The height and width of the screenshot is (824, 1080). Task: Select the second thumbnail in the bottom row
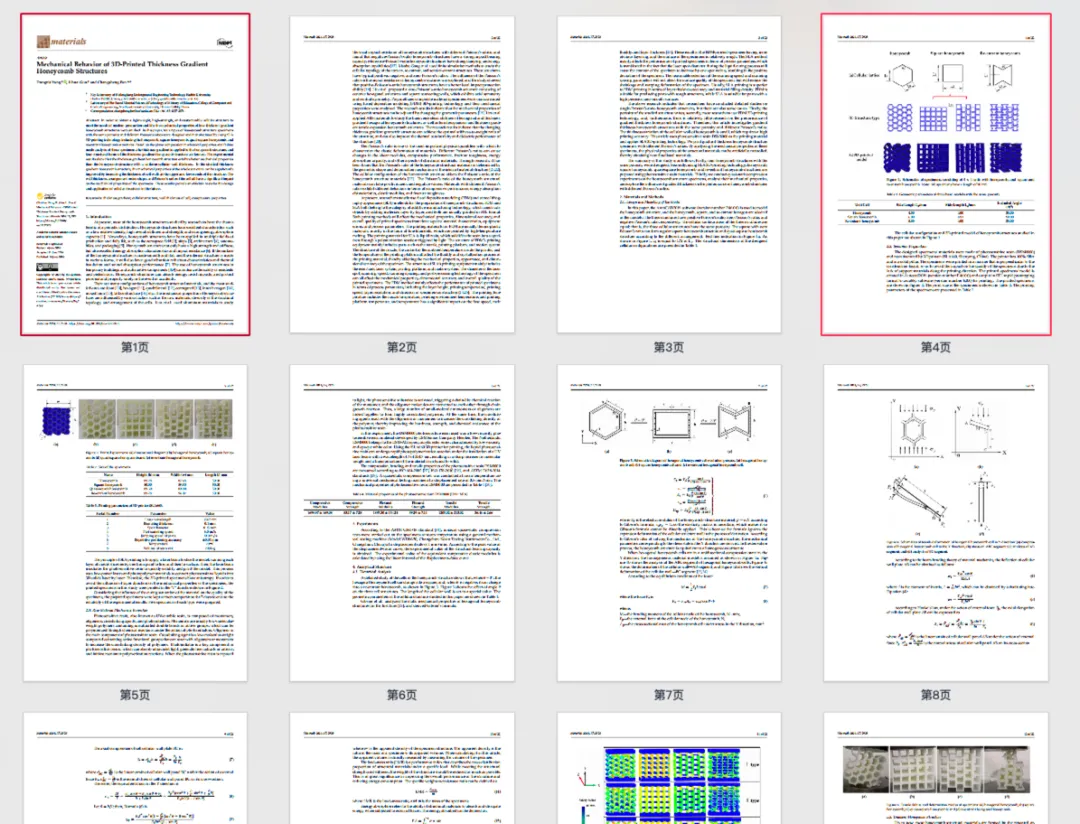click(x=402, y=770)
